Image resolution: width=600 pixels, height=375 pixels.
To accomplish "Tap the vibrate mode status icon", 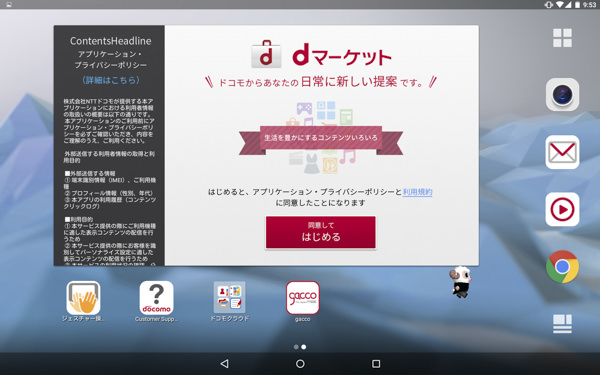I will [549, 5].
